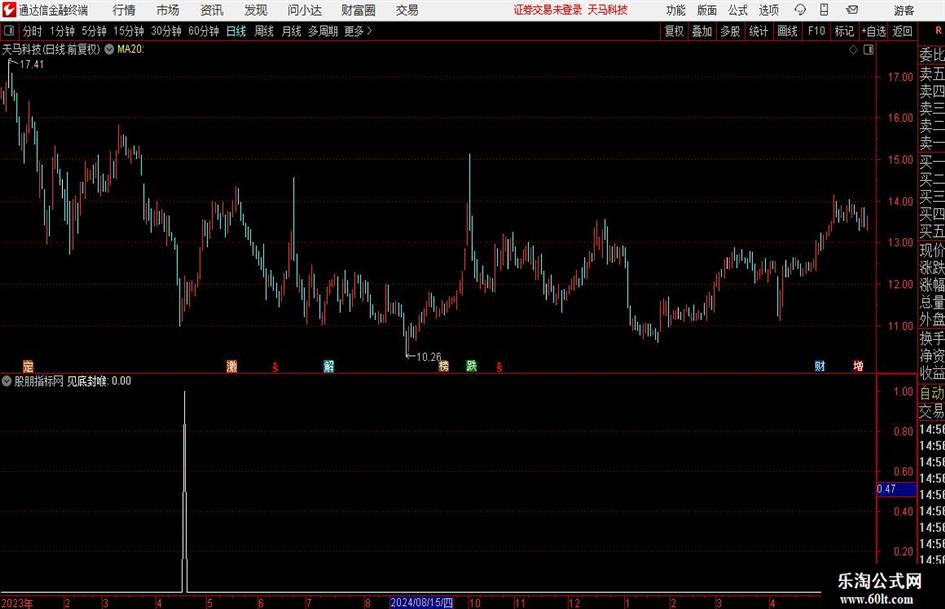
Task: Click the 统计 toolbar button
Action: [759, 31]
